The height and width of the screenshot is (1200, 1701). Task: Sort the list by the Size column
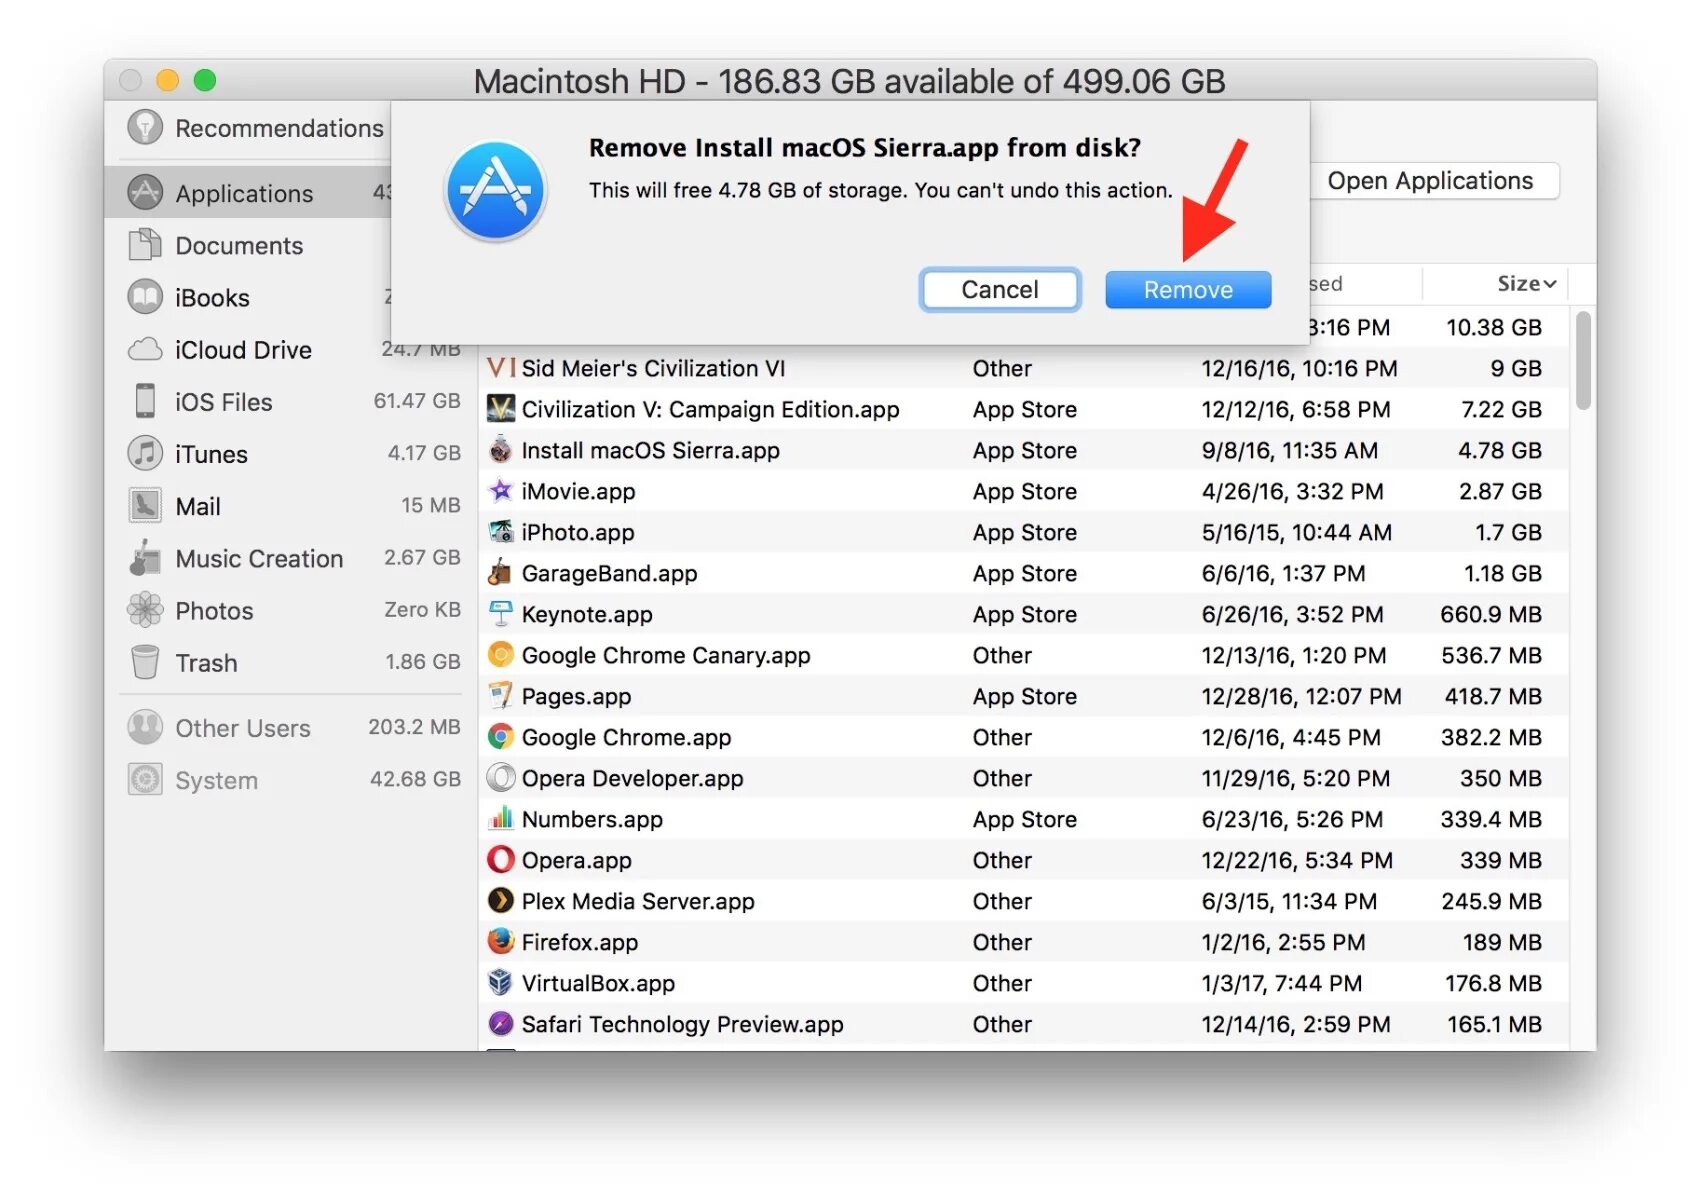coord(1526,284)
